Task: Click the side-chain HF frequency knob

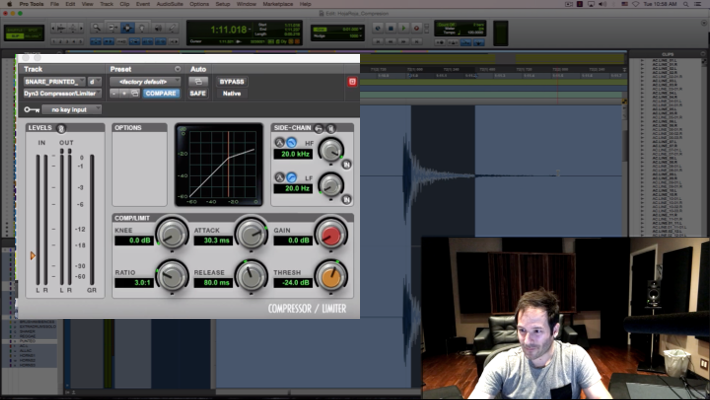Action: (x=331, y=150)
